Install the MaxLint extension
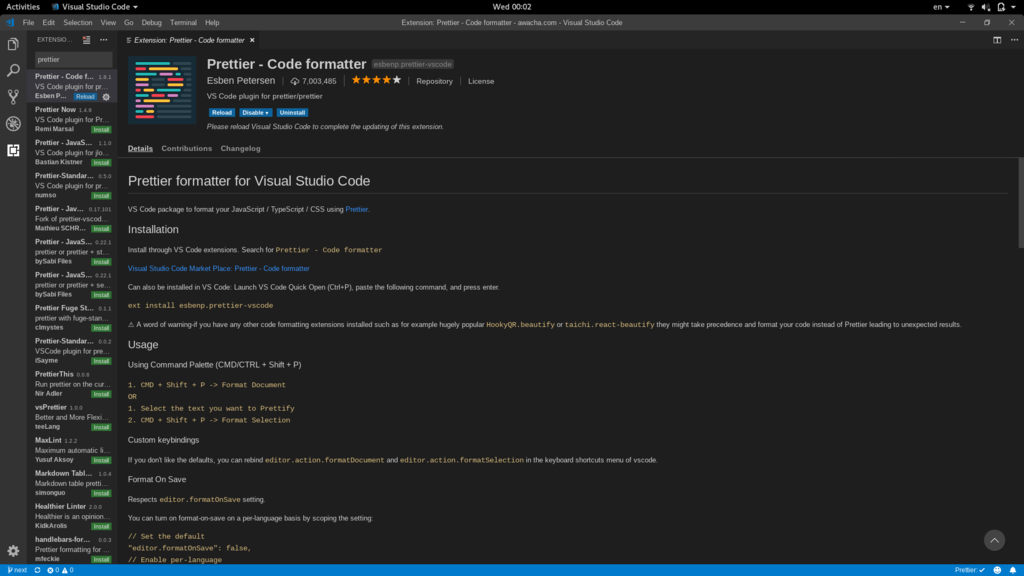1024x576 pixels. [x=101, y=460]
